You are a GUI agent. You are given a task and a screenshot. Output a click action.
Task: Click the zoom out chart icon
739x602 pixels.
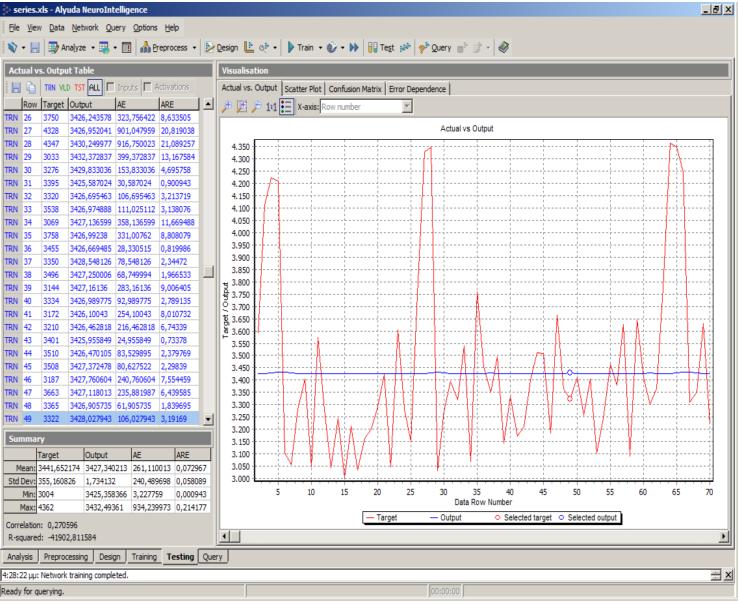[x=256, y=107]
